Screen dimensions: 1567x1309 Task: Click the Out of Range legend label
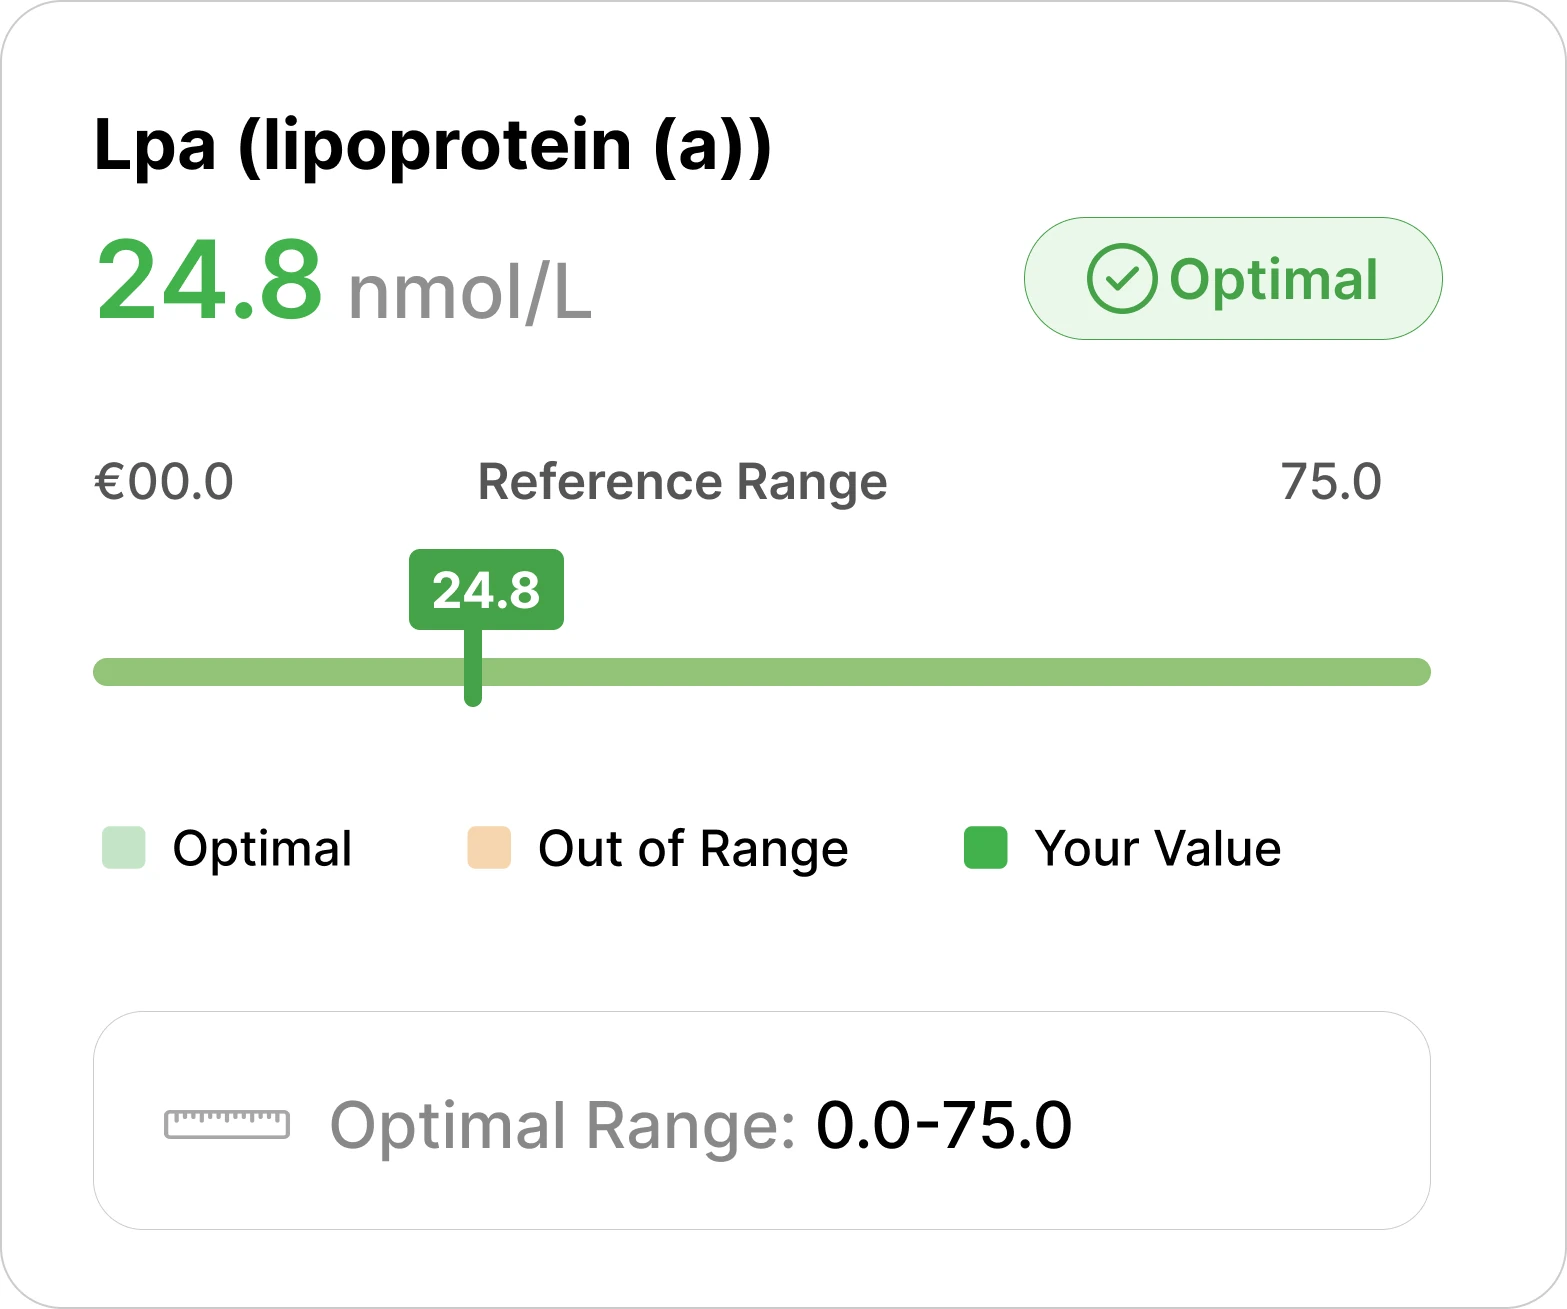coord(693,849)
